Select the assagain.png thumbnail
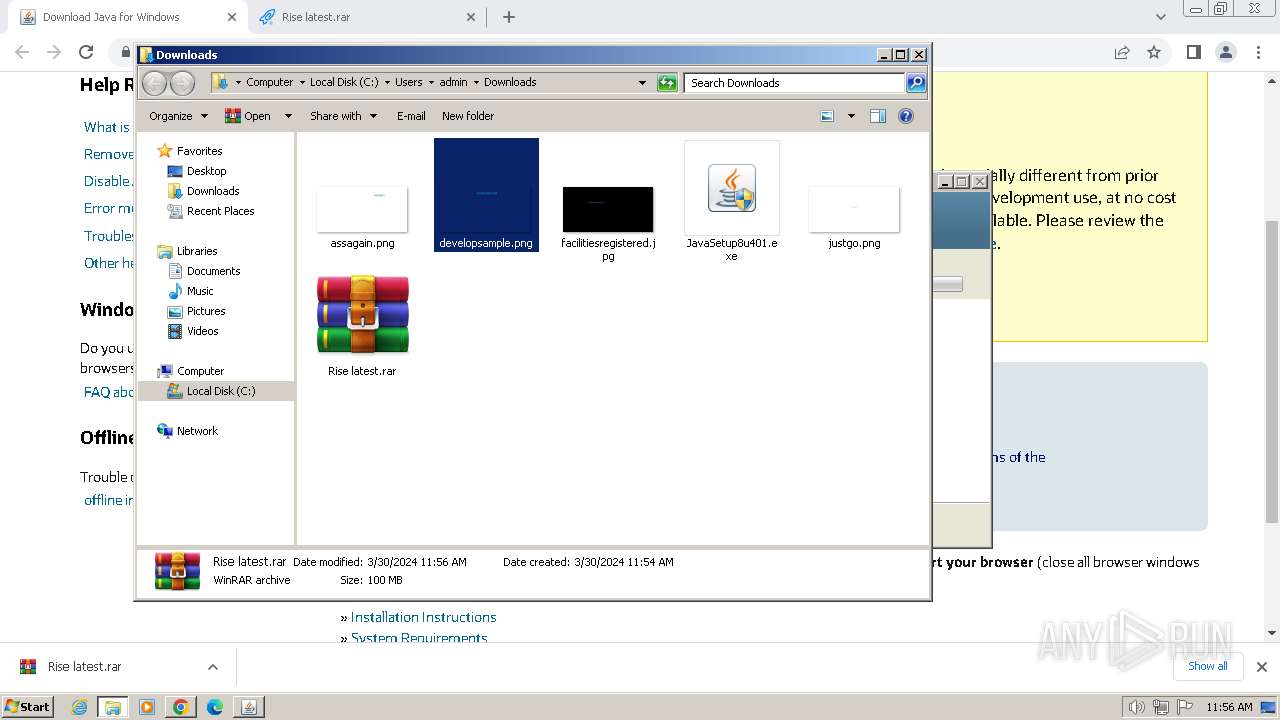This screenshot has width=1280, height=720. click(362, 209)
